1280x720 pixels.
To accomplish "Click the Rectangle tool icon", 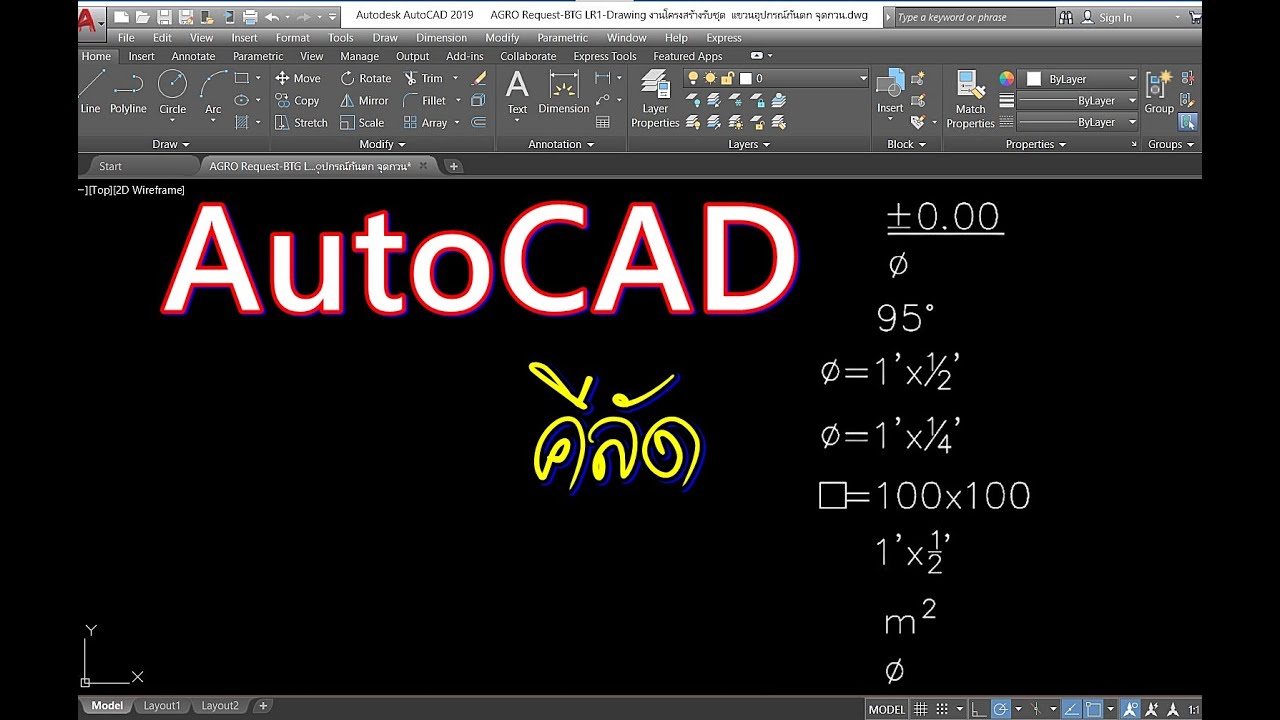I will [241, 78].
